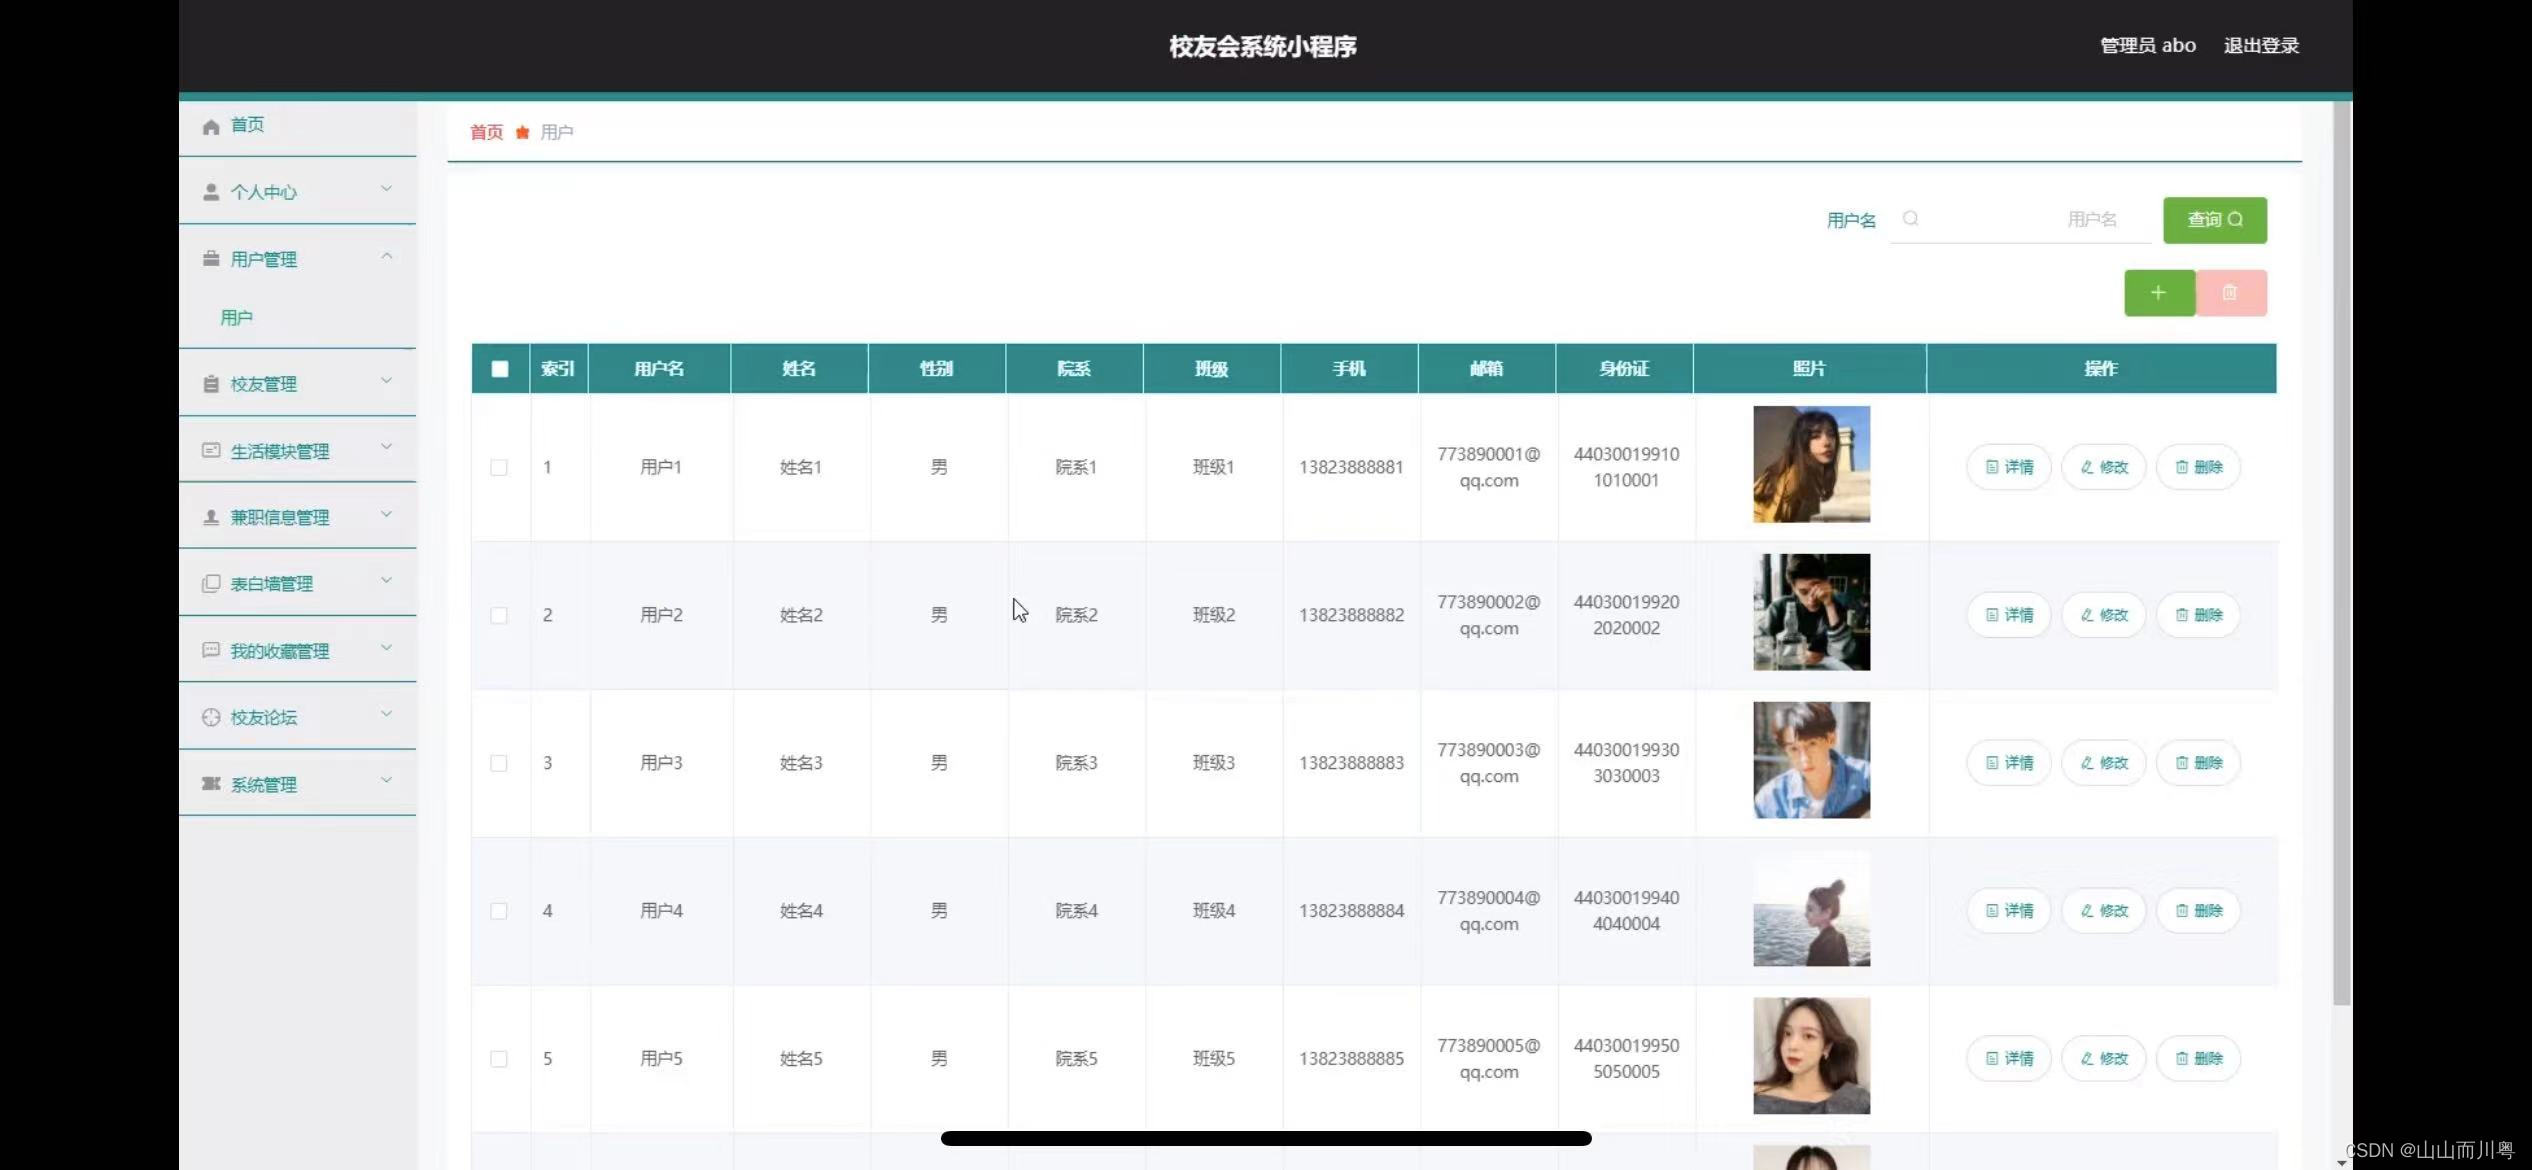Screen dimensions: 2532x1170
Task: Click the home icon beside 首页 in sidebar
Action: pyautogui.click(x=211, y=126)
